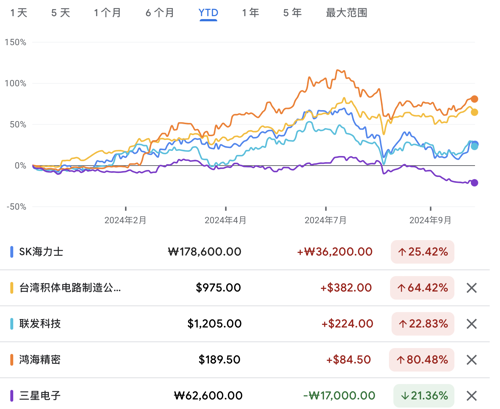Click the 2024年2月 axis label
The width and height of the screenshot is (500, 409).
(125, 220)
